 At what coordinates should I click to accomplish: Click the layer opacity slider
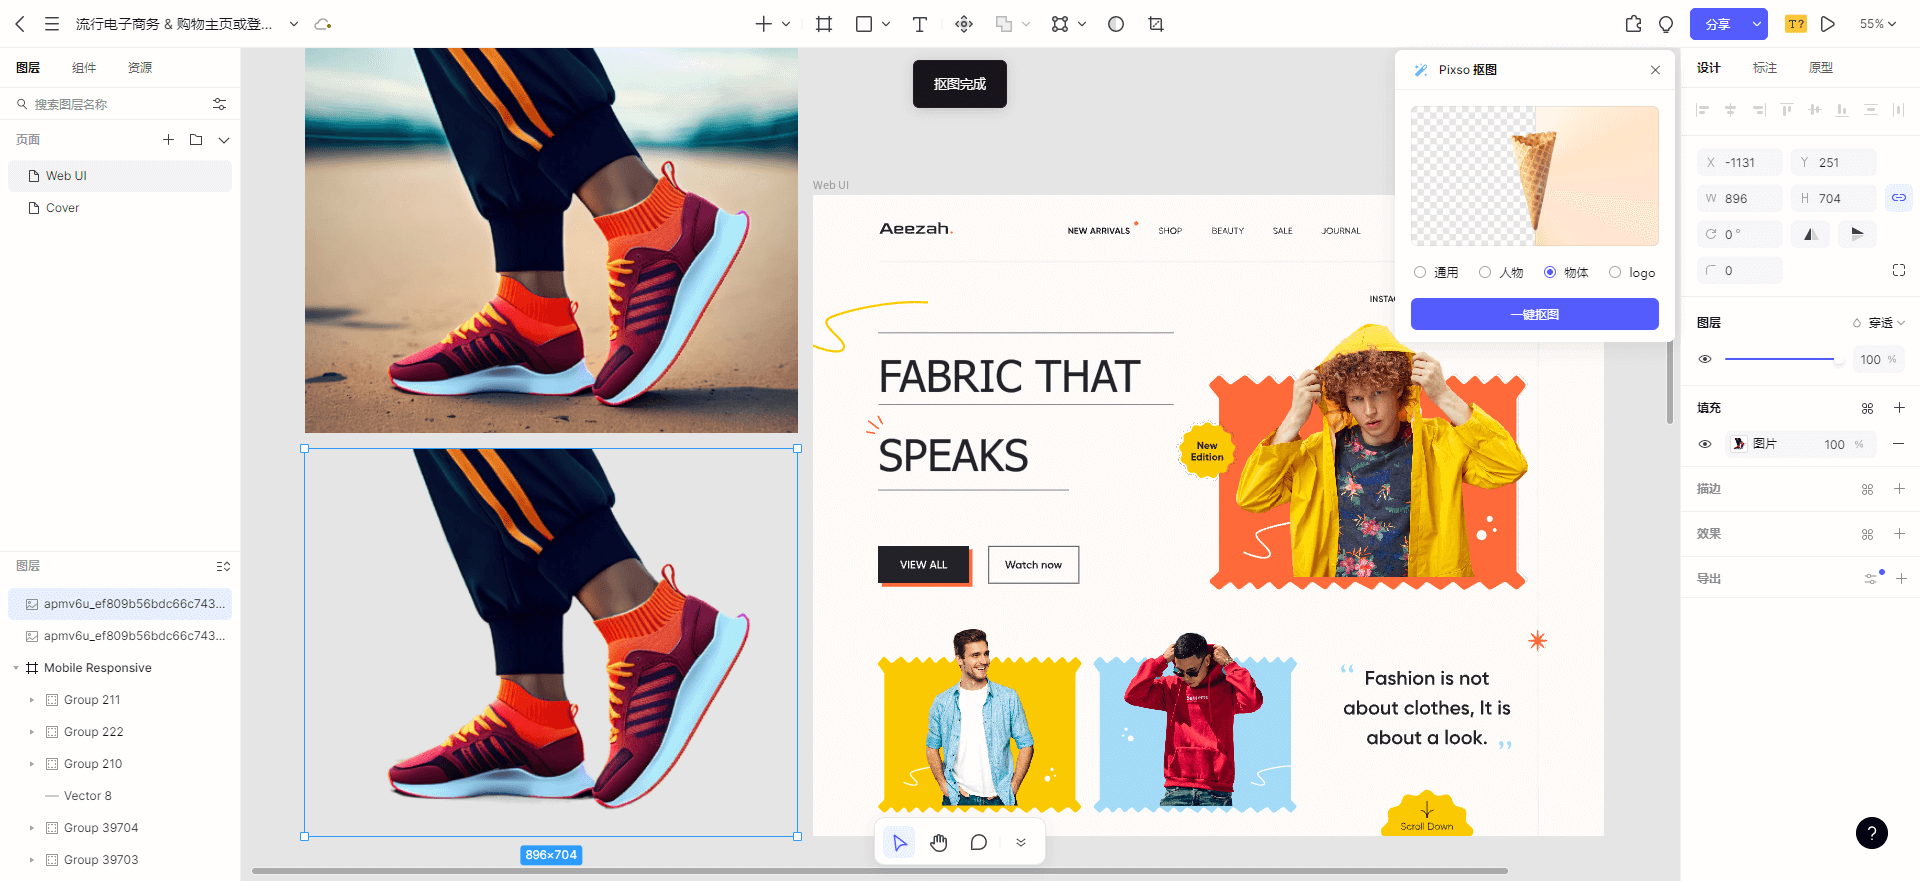pos(1780,359)
